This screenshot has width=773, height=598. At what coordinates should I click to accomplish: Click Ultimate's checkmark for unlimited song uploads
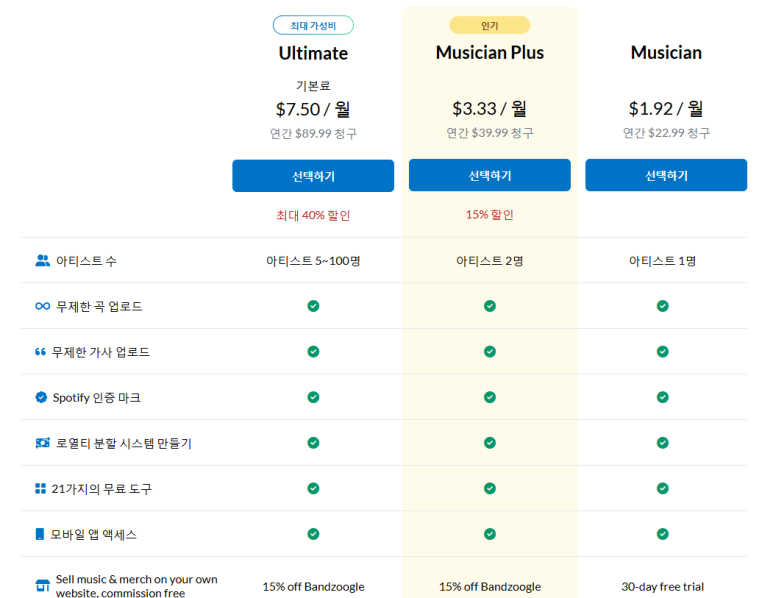pos(313,306)
